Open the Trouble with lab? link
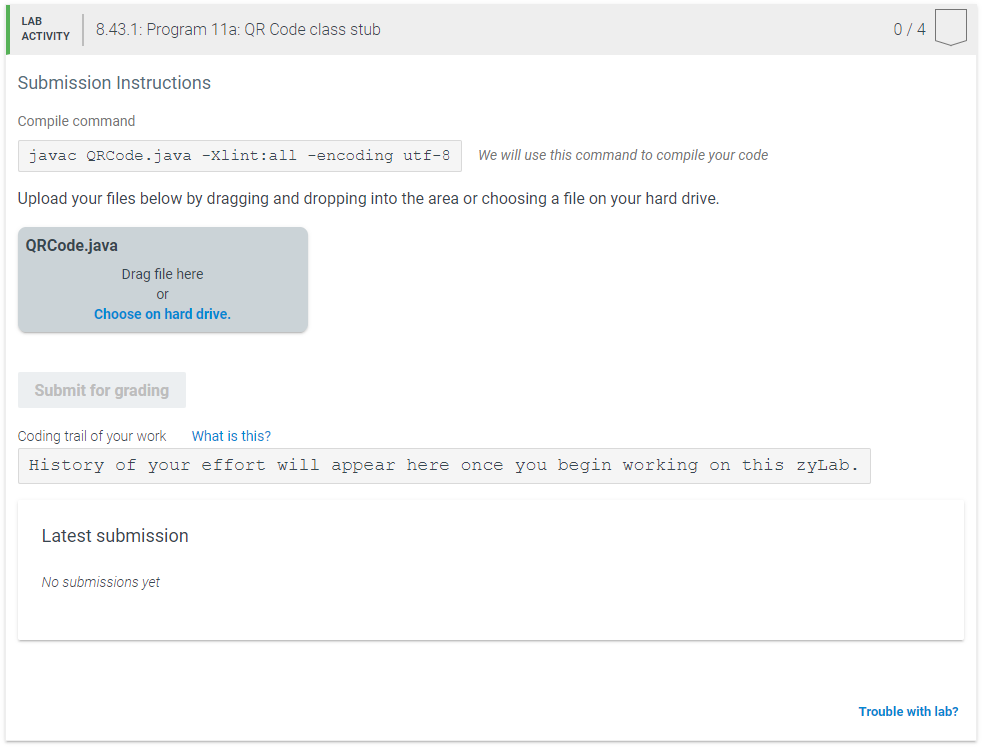 pyautogui.click(x=908, y=712)
